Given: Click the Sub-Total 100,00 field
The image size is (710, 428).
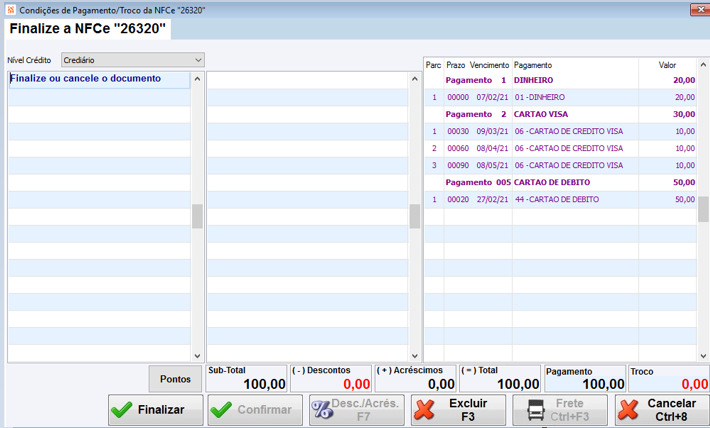Looking at the screenshot, I should (x=247, y=379).
